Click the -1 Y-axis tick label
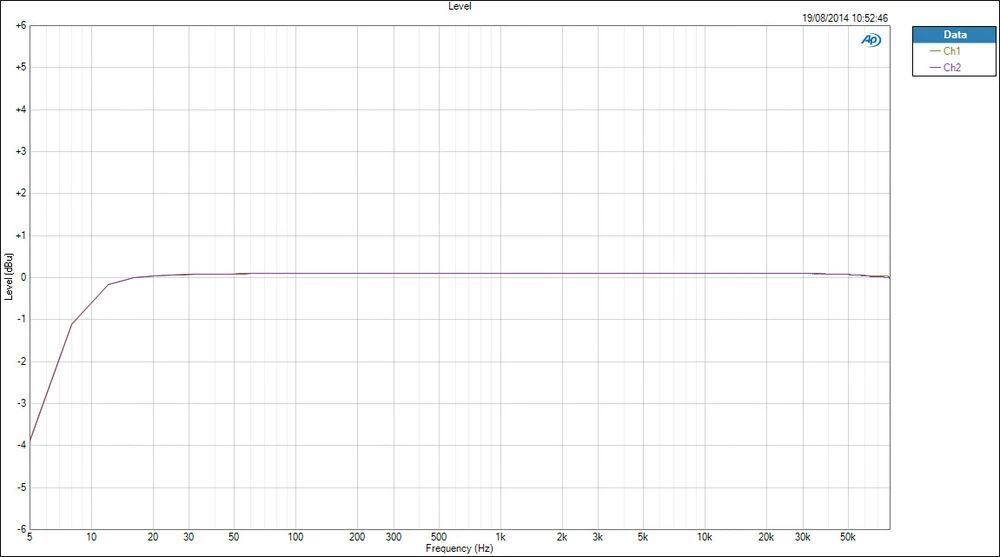 (x=22, y=320)
